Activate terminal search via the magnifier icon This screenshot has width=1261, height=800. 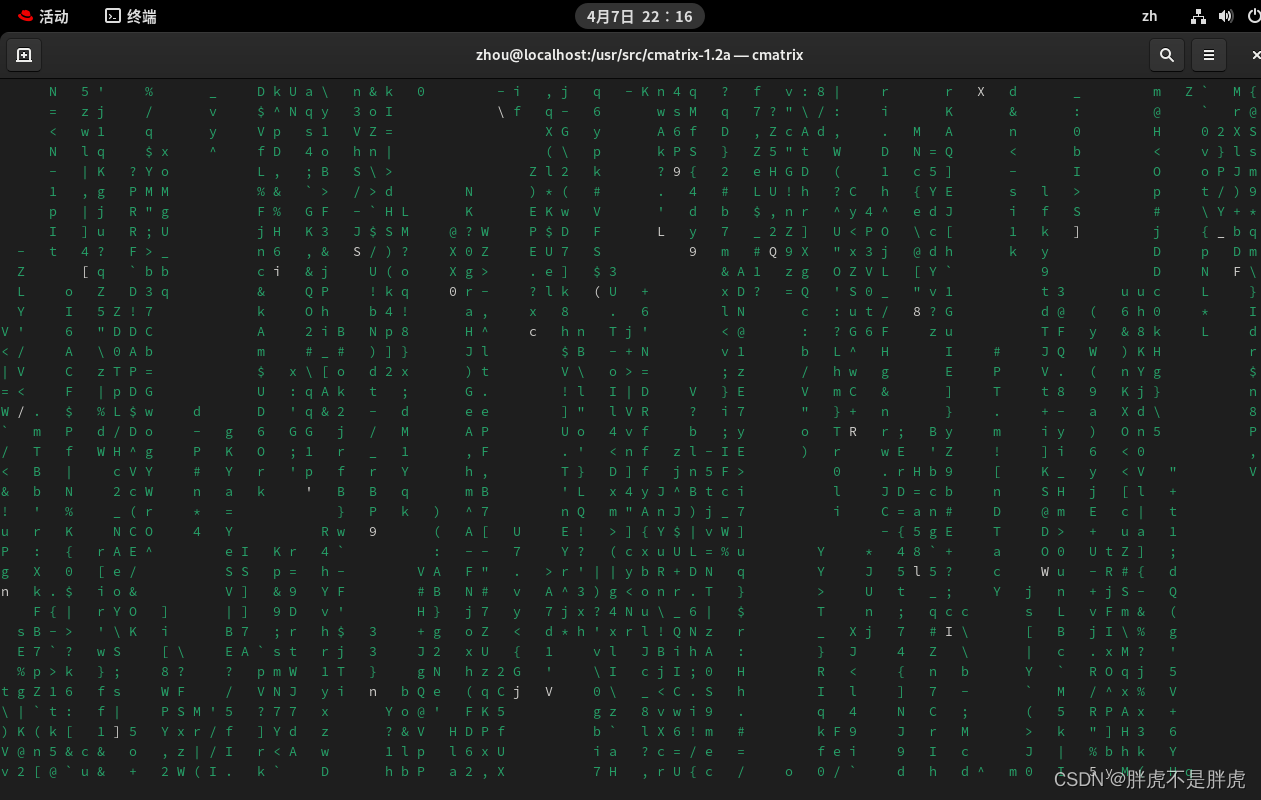pos(1167,55)
